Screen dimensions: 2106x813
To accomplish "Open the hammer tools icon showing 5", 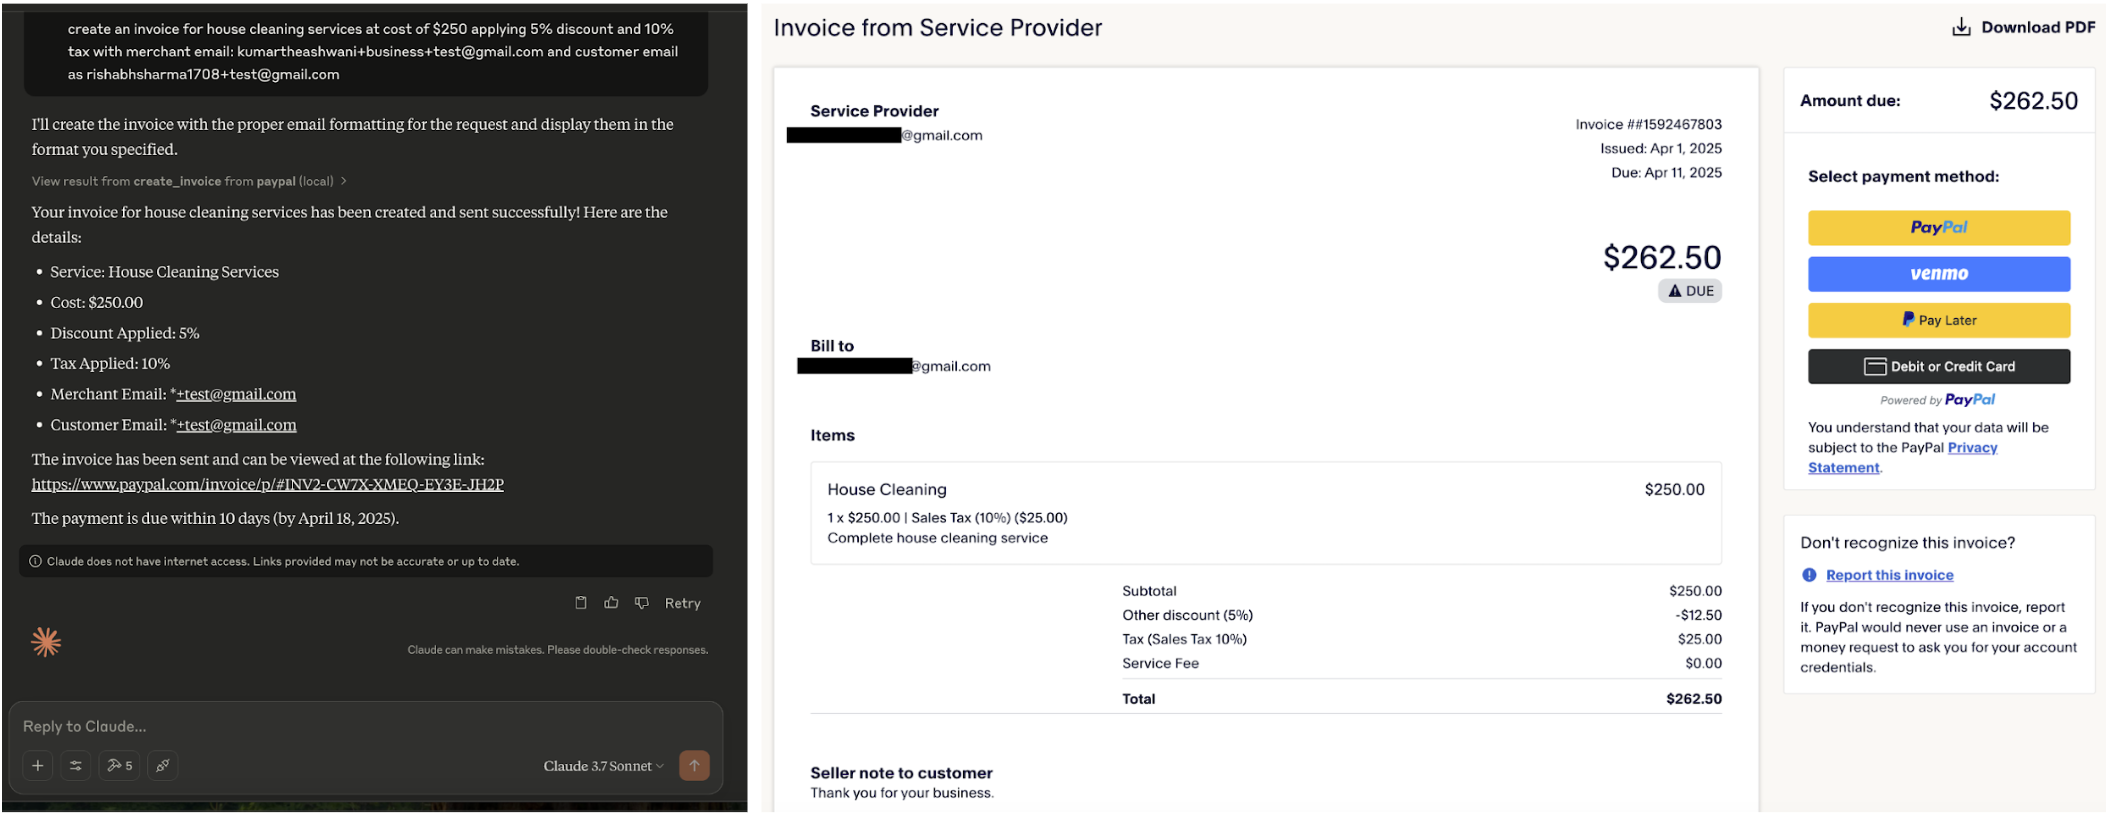I will pos(119,766).
